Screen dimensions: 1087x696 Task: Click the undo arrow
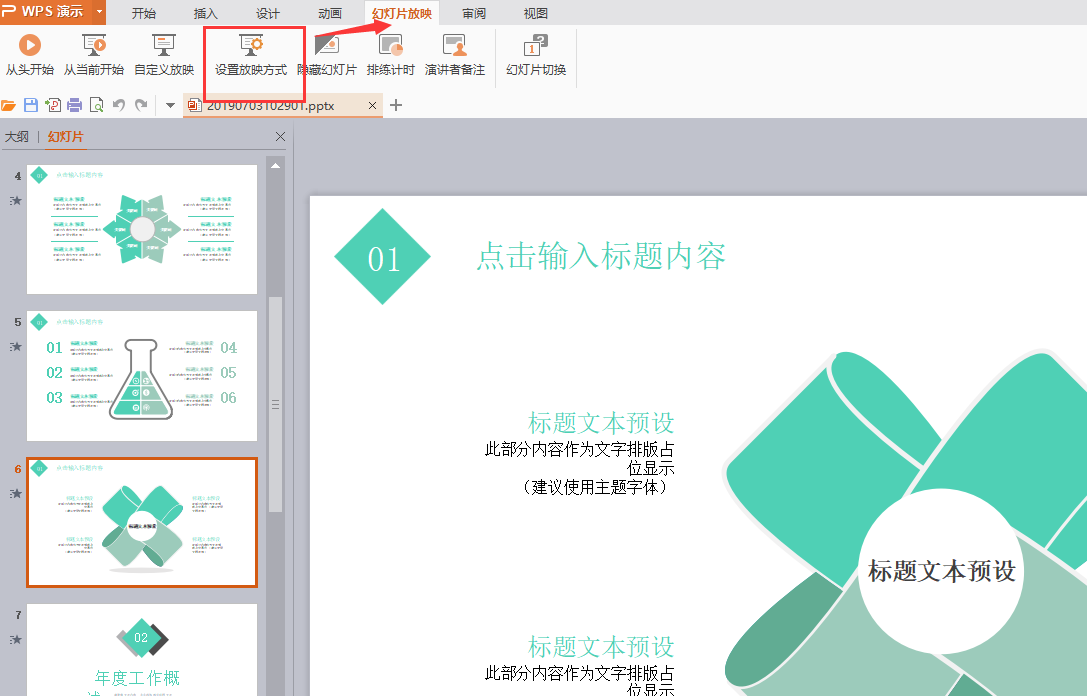[x=119, y=105]
